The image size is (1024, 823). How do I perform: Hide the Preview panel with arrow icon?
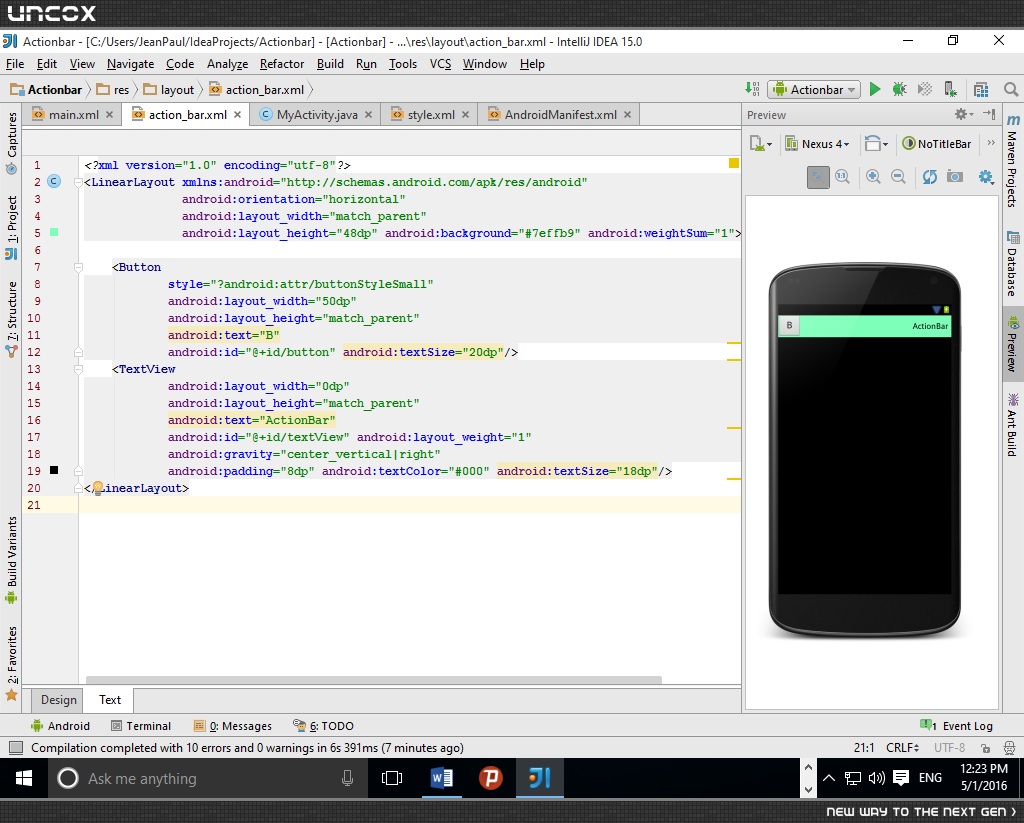click(x=989, y=114)
